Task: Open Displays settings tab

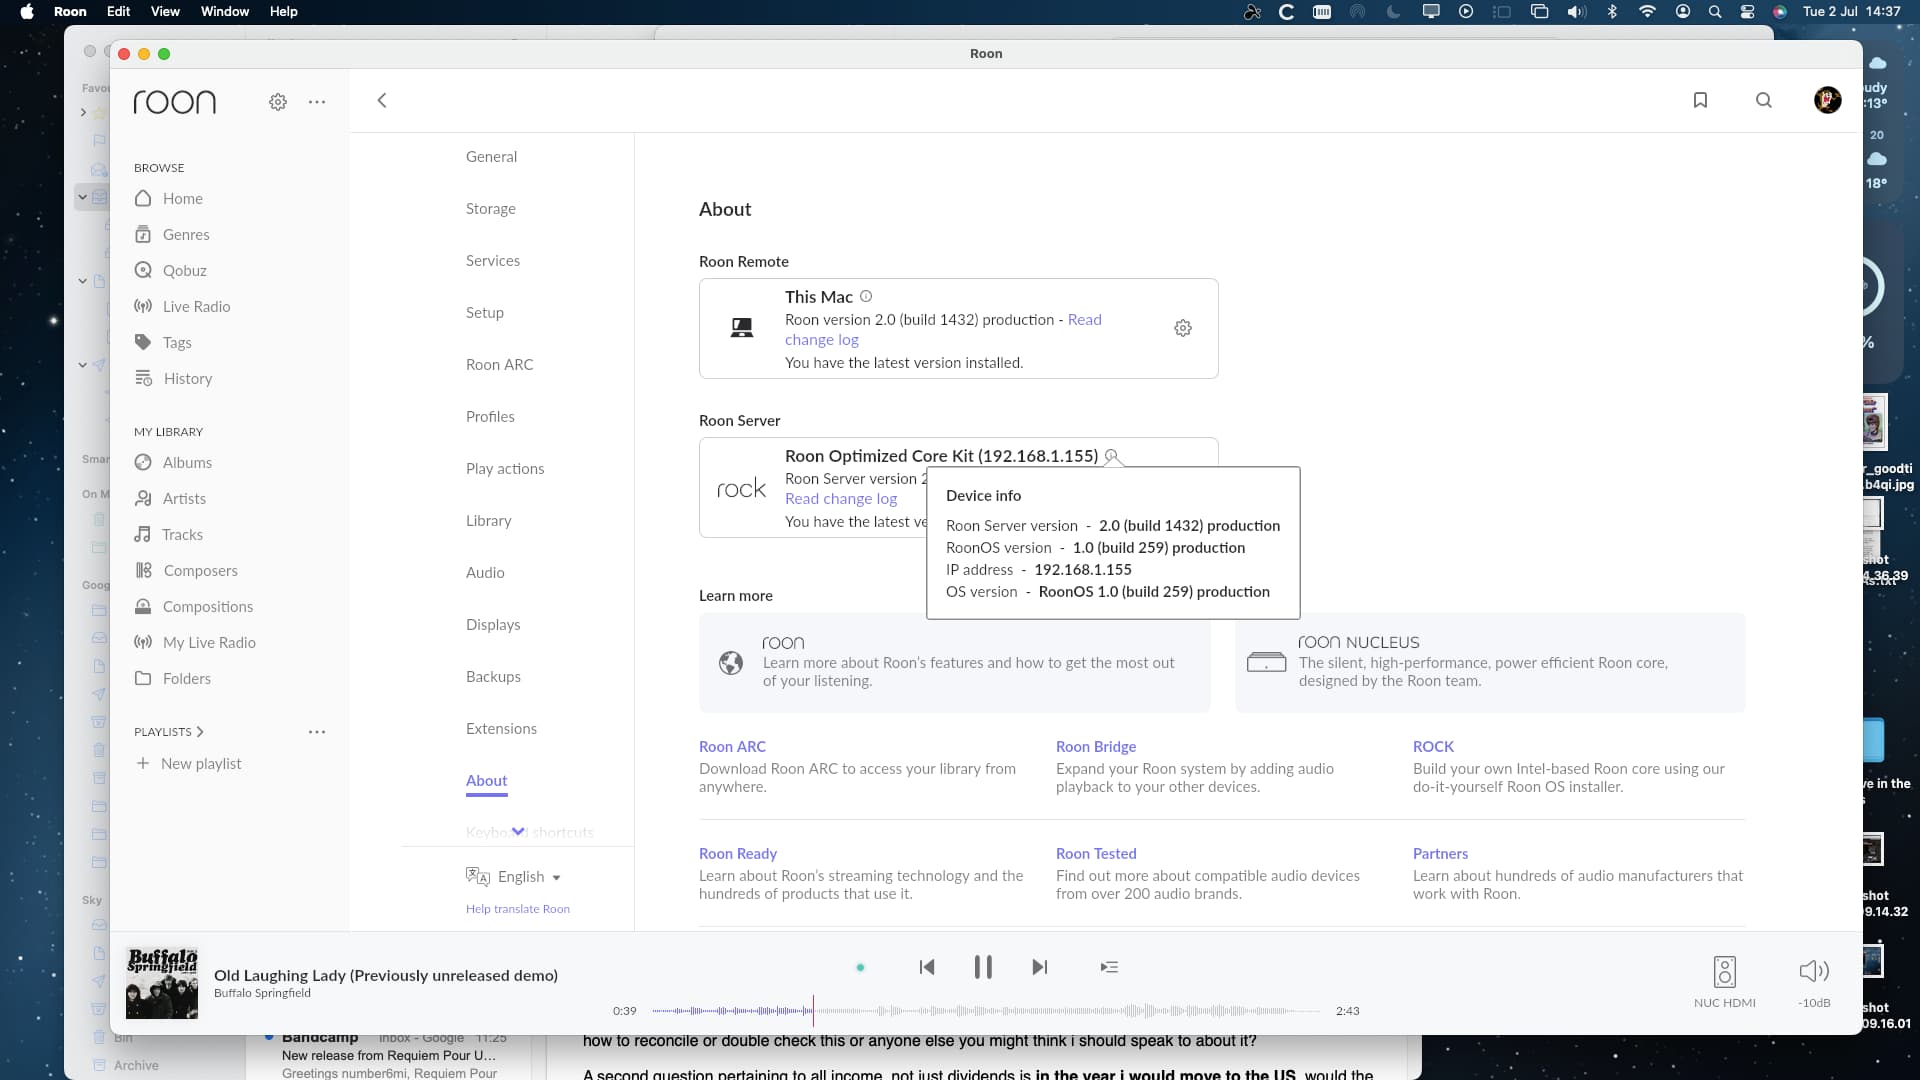Action: click(x=493, y=624)
